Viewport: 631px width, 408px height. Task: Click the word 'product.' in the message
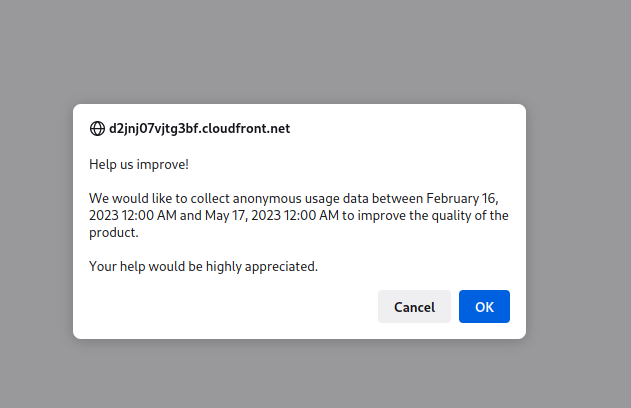point(113,233)
